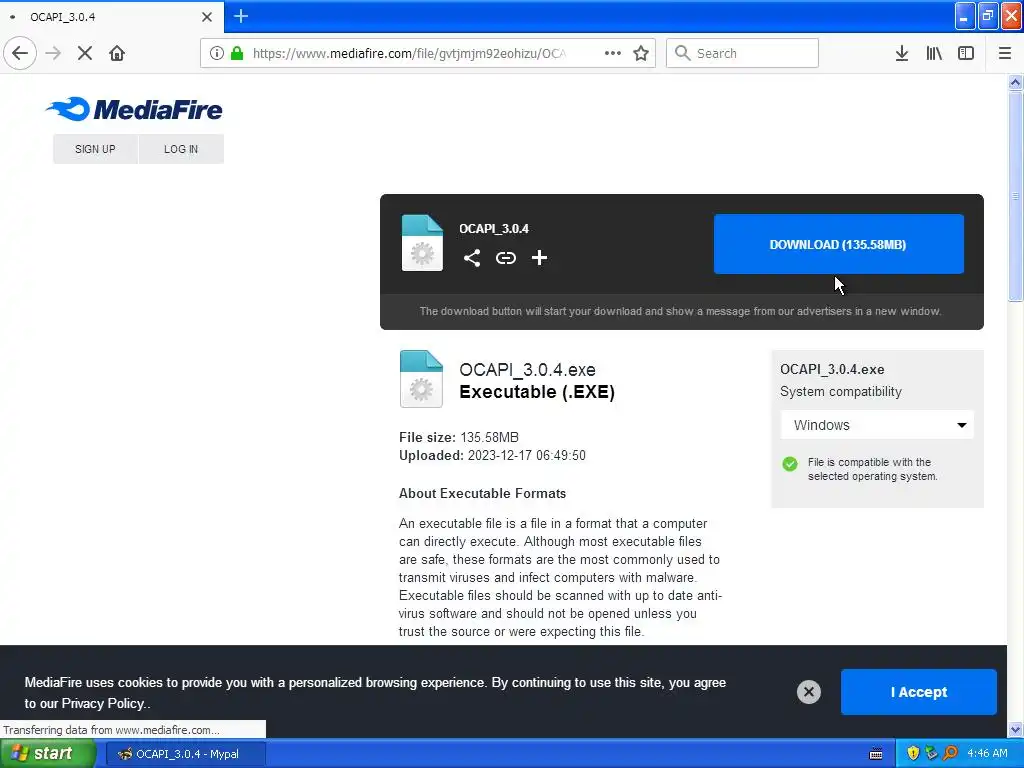Click the LOG IN button

click(x=181, y=149)
